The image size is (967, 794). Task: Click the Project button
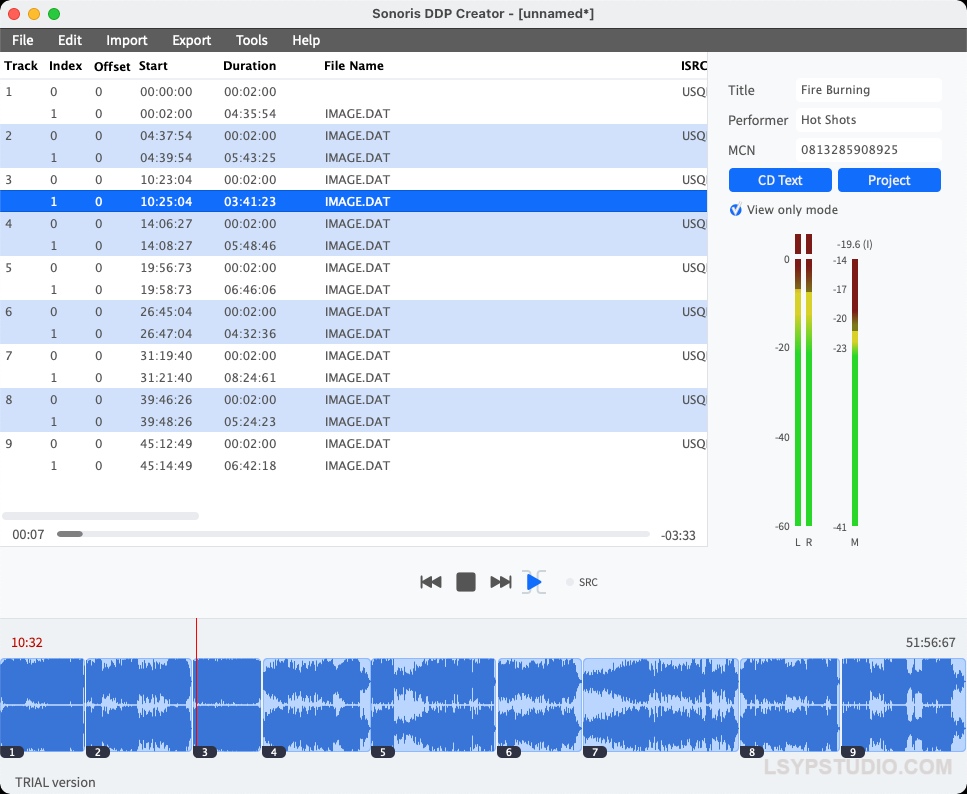click(x=889, y=180)
